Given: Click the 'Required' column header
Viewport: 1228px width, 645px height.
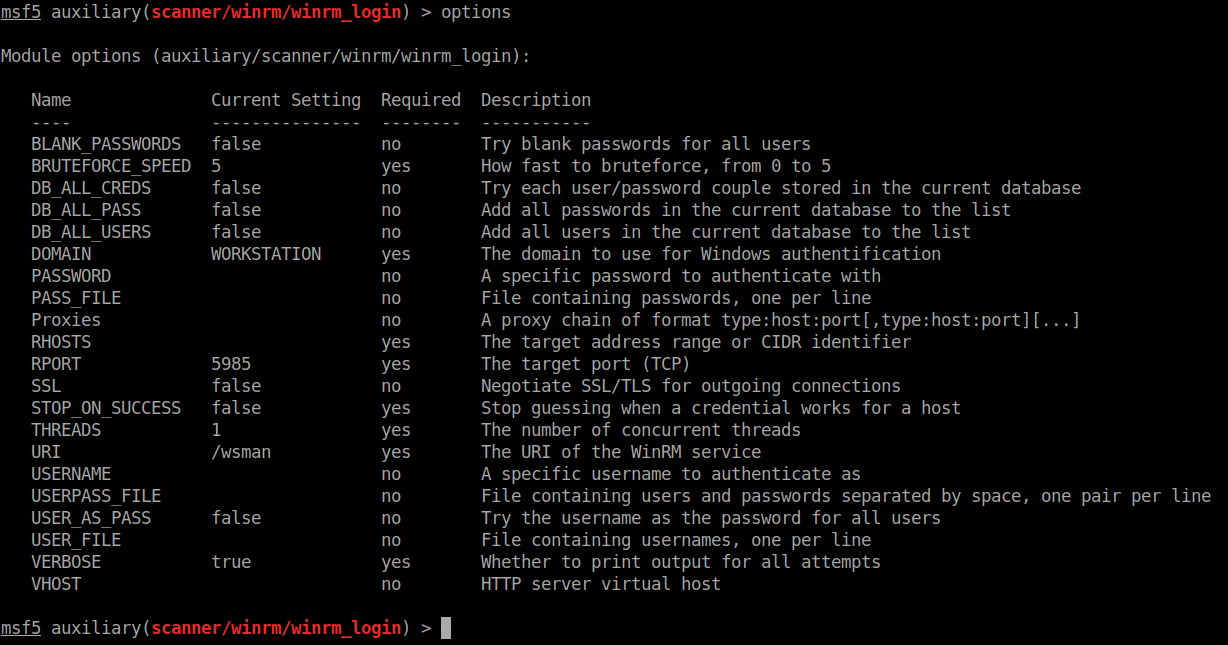Looking at the screenshot, I should pyautogui.click(x=421, y=100).
